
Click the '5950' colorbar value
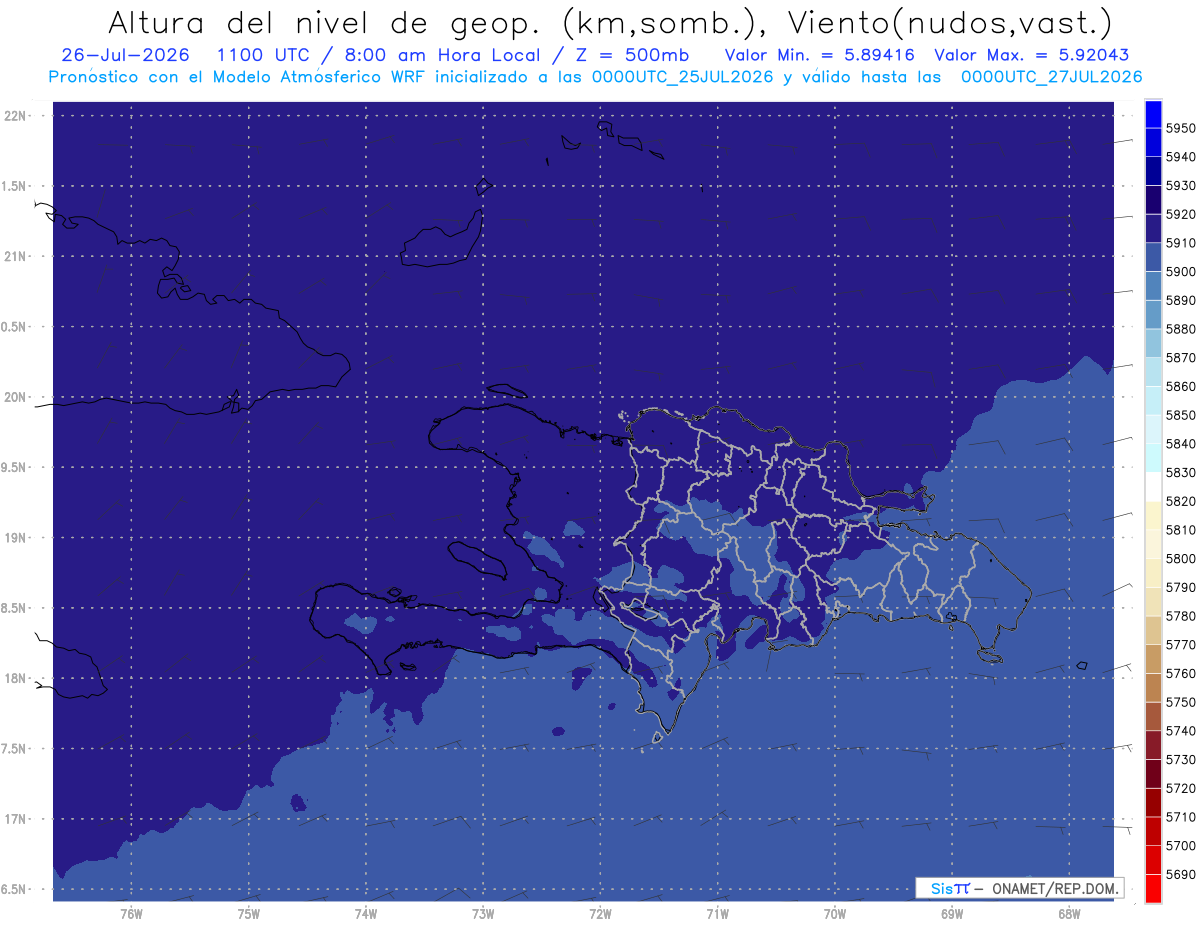click(x=1181, y=128)
